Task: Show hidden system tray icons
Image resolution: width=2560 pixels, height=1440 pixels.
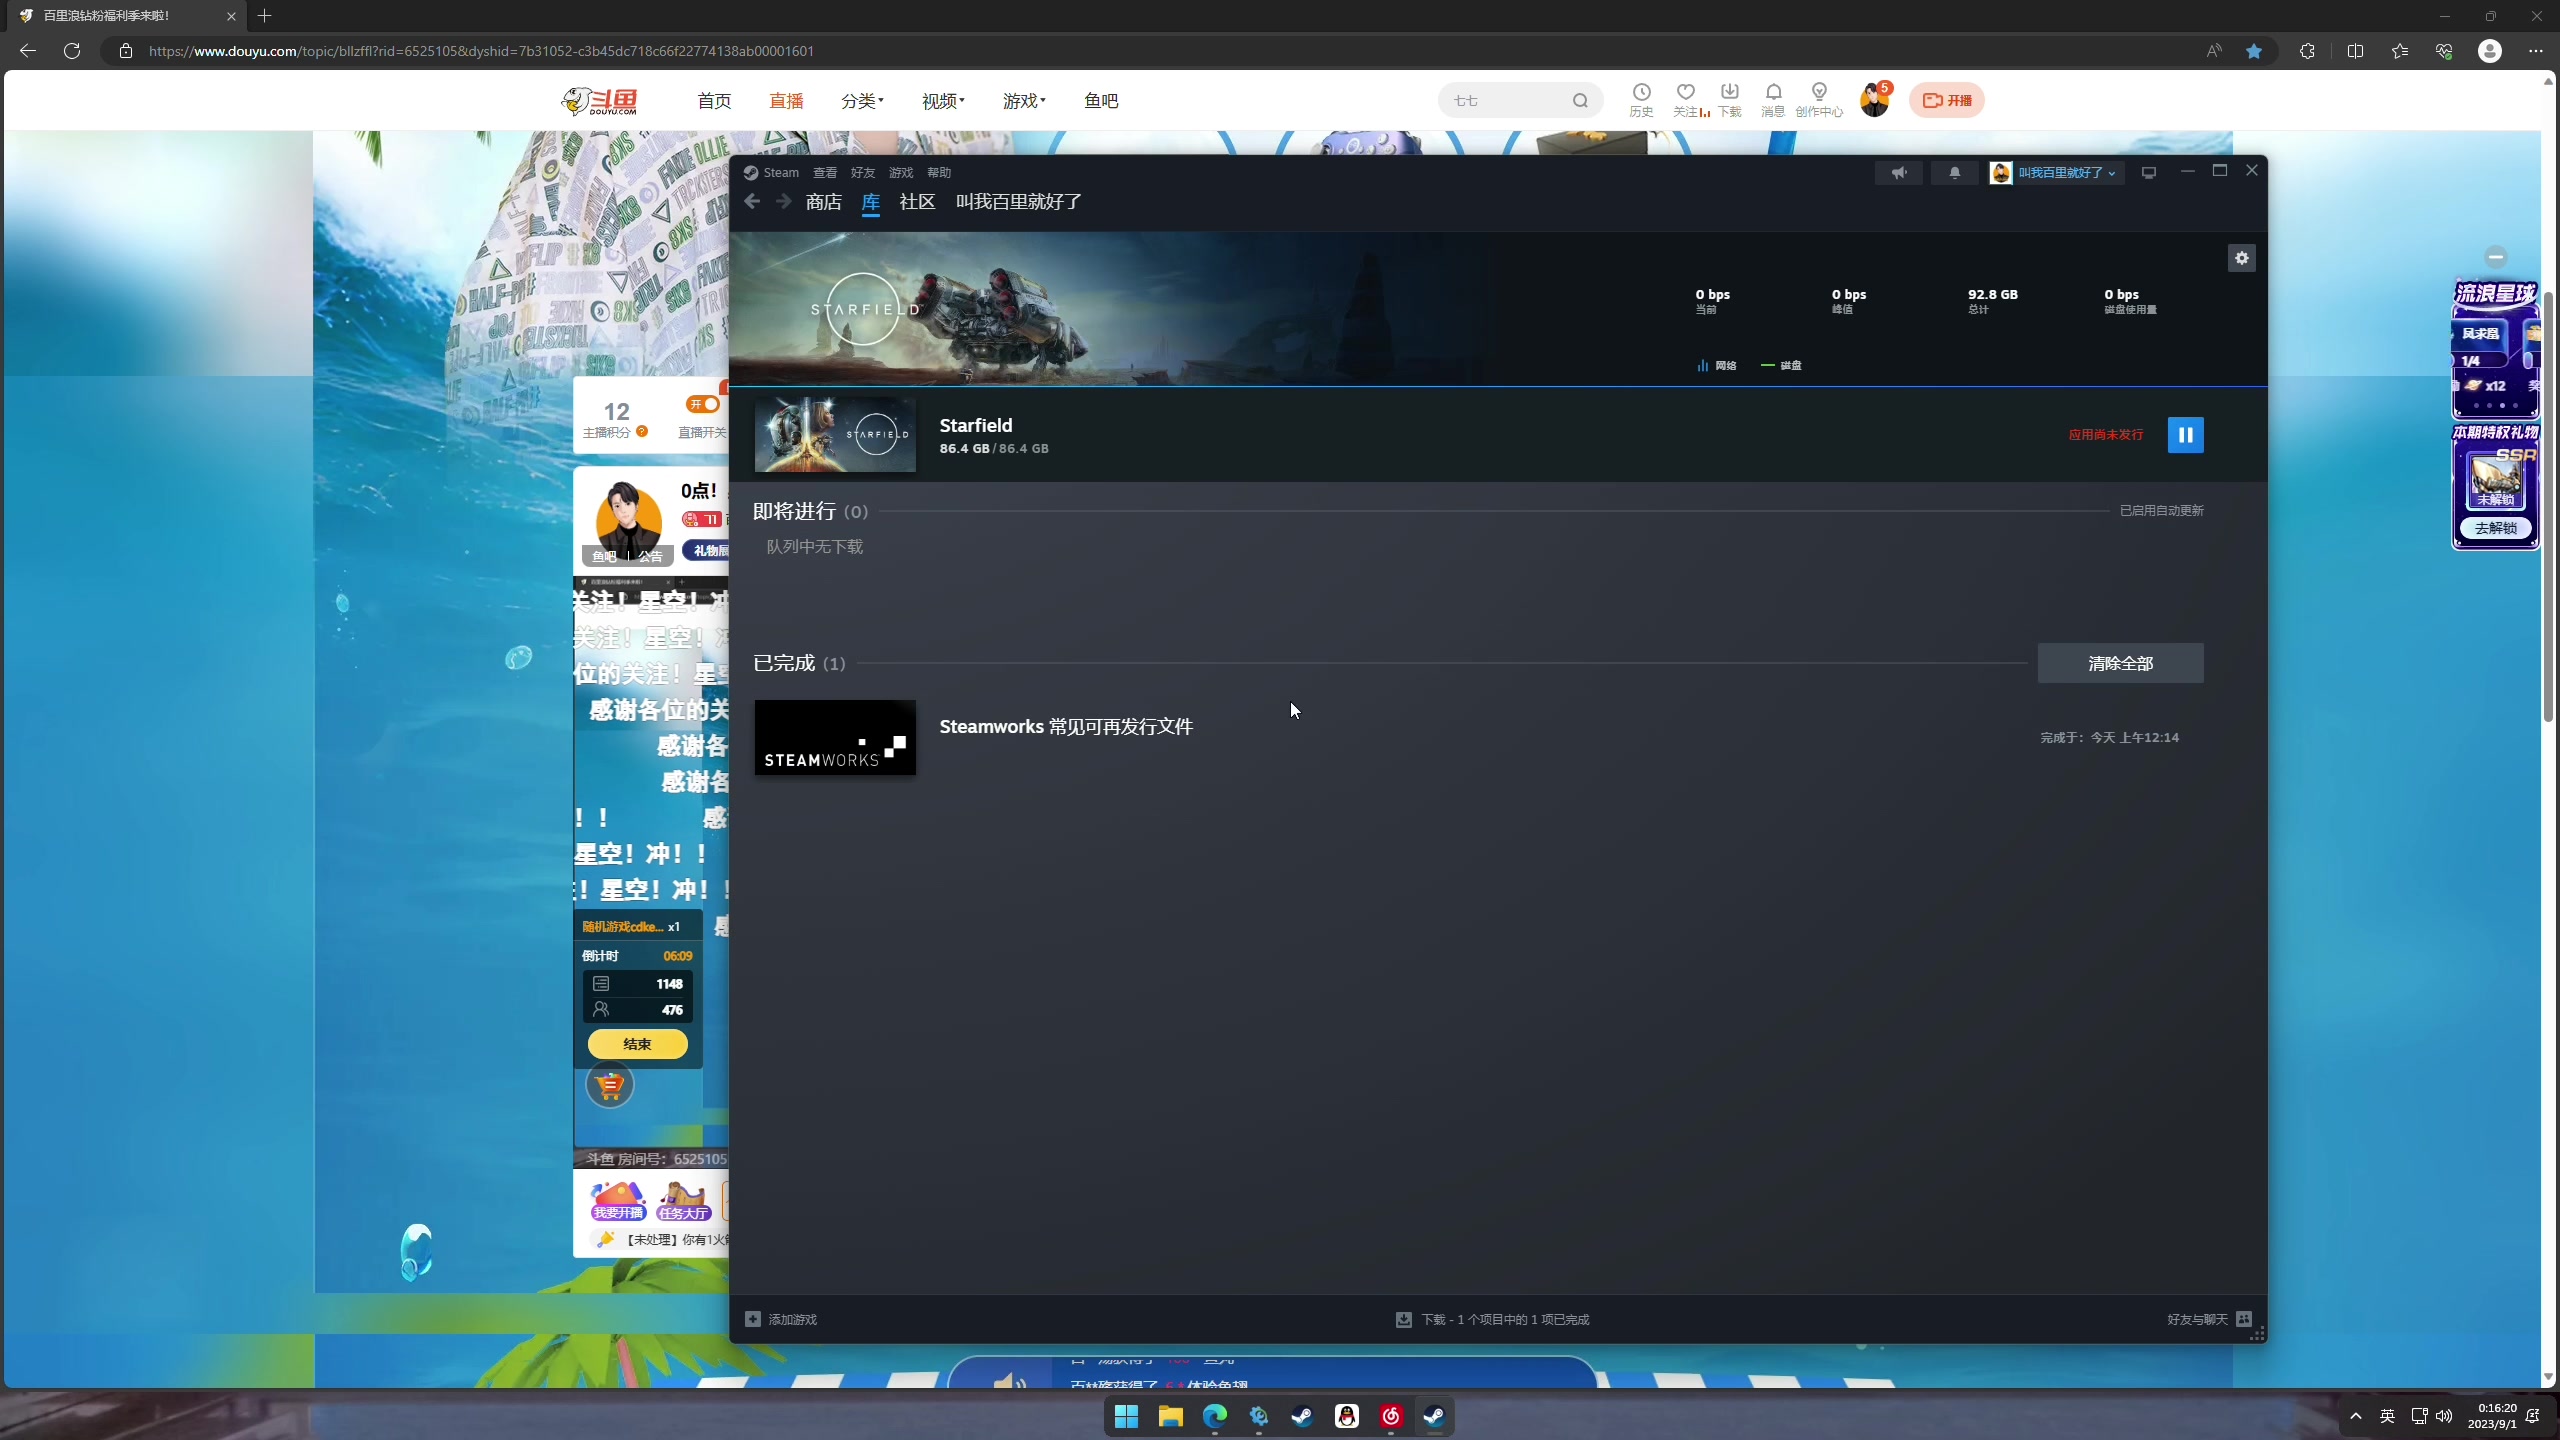Action: click(2356, 1416)
